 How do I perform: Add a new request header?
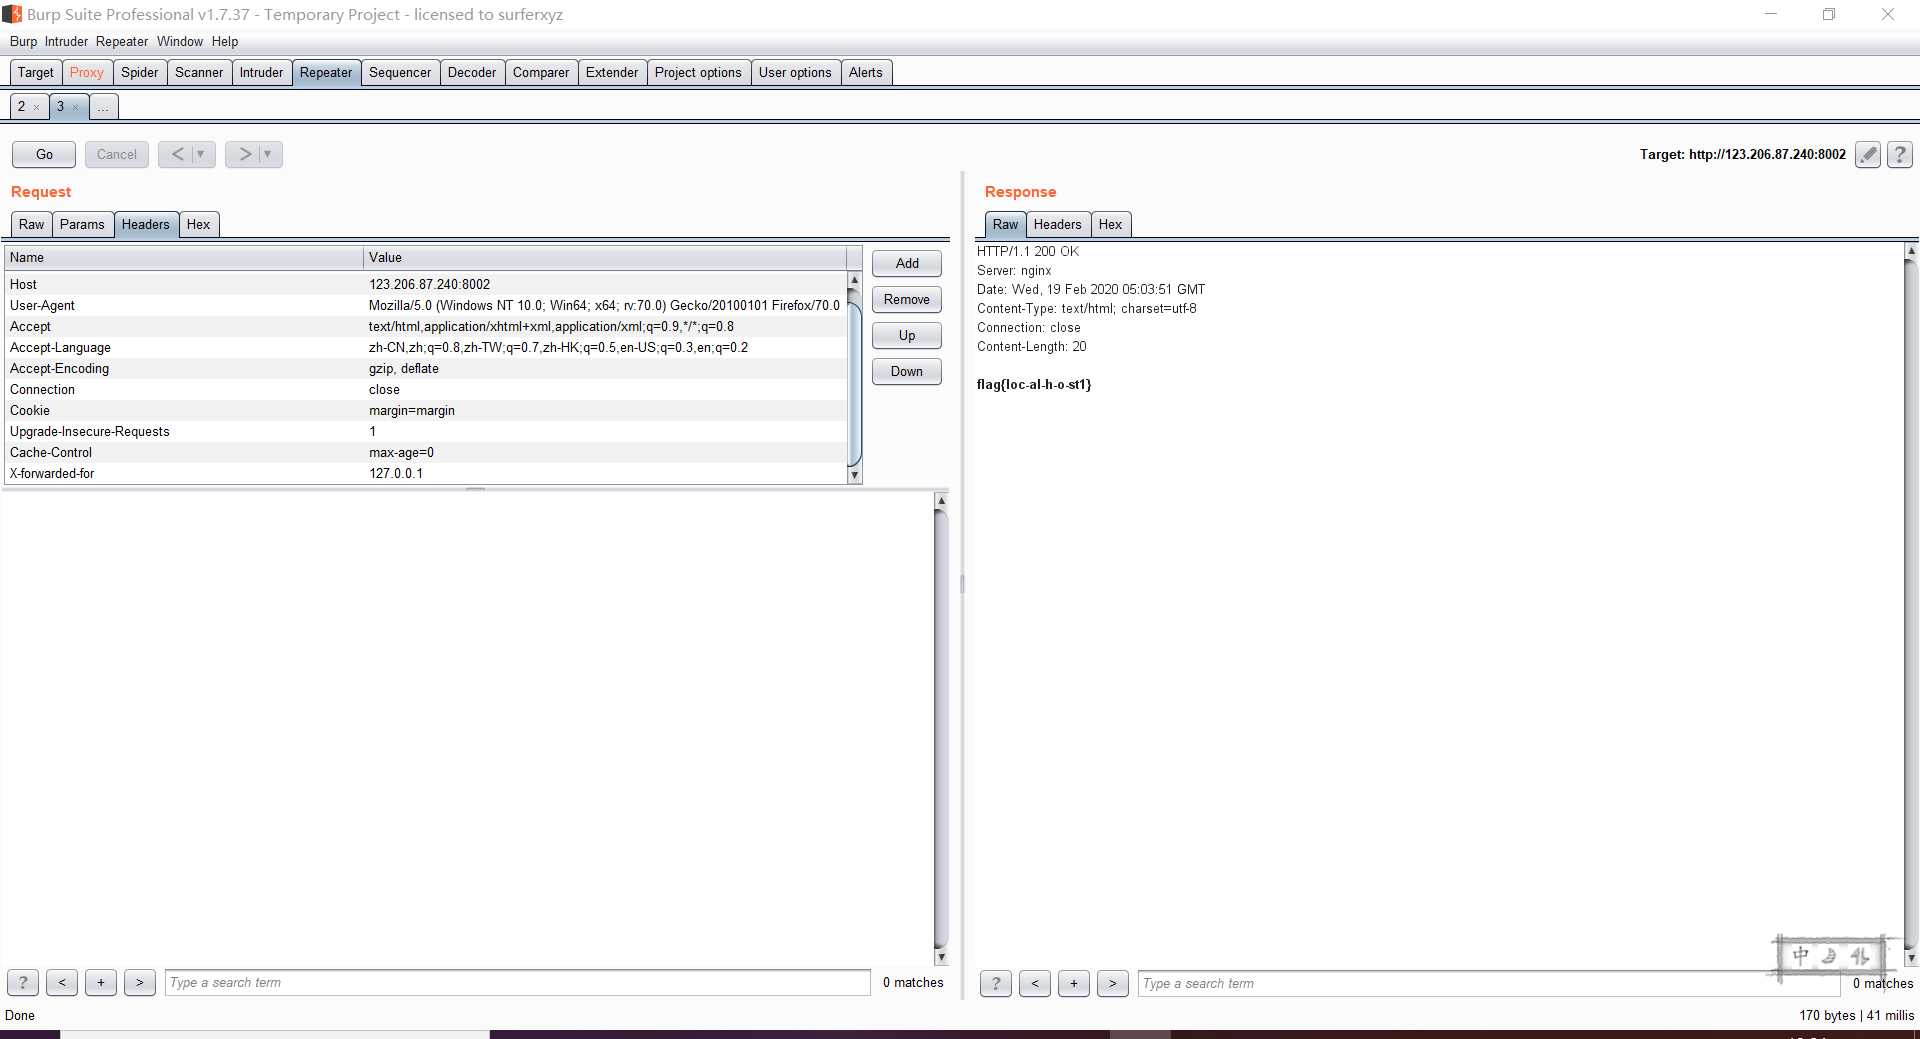(x=907, y=263)
